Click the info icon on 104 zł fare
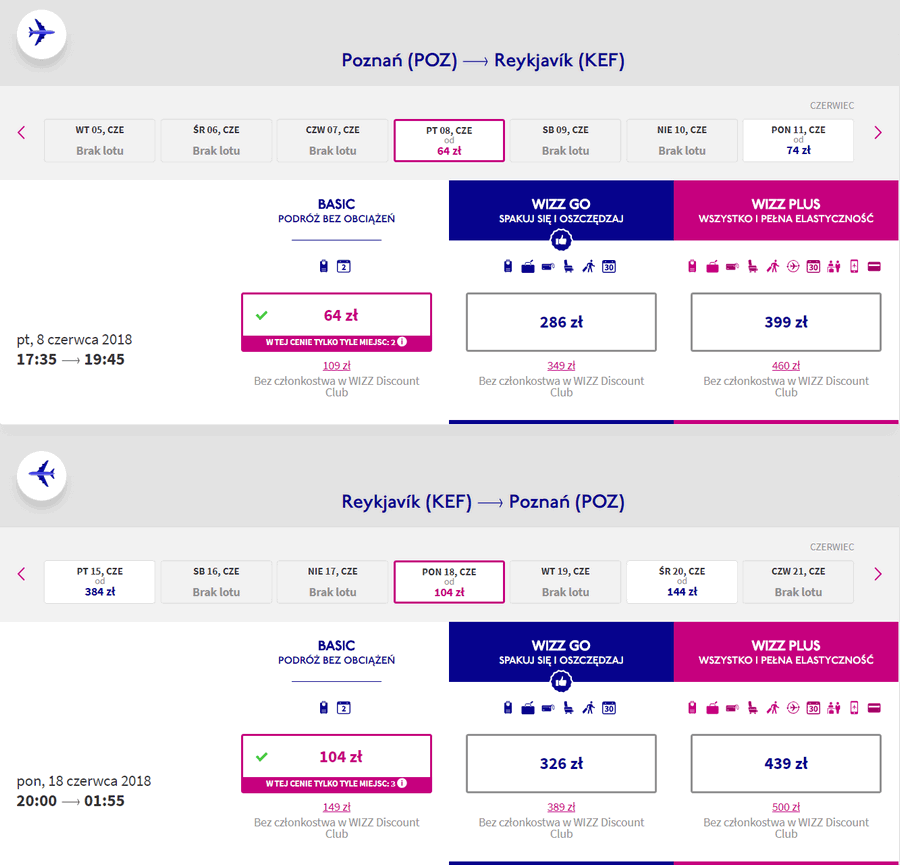Viewport: 900px width, 865px height. (402, 783)
